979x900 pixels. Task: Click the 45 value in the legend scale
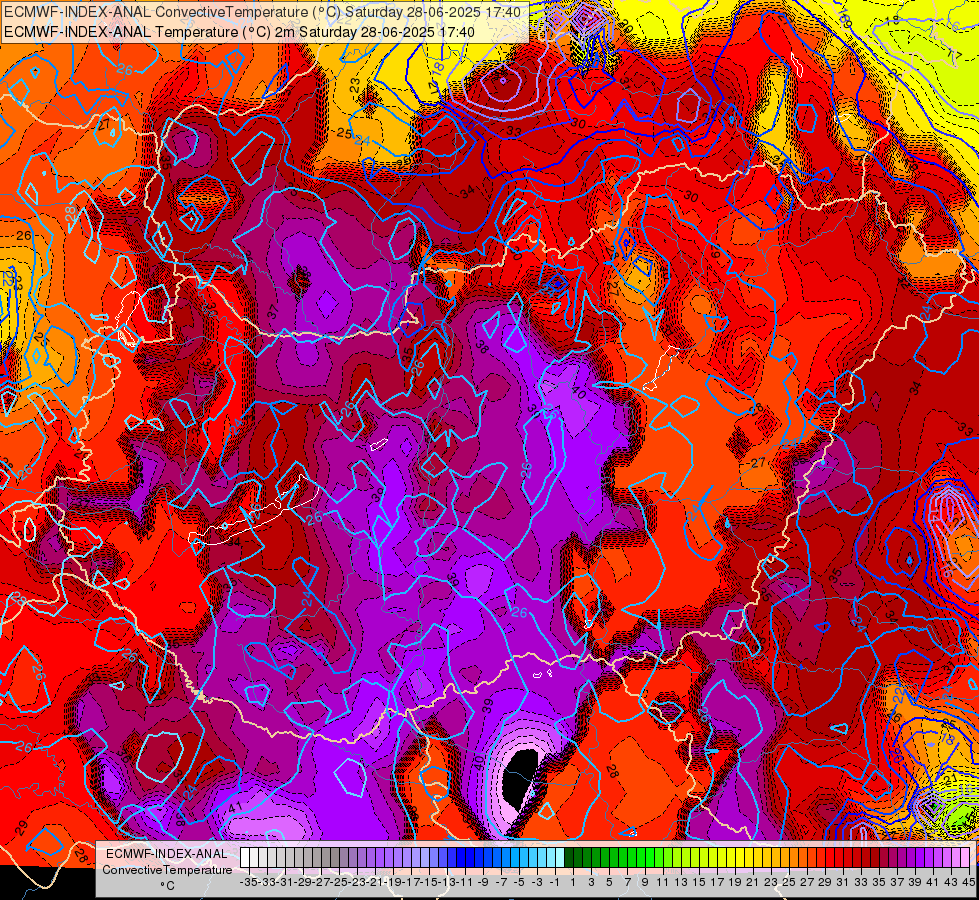coord(968,883)
